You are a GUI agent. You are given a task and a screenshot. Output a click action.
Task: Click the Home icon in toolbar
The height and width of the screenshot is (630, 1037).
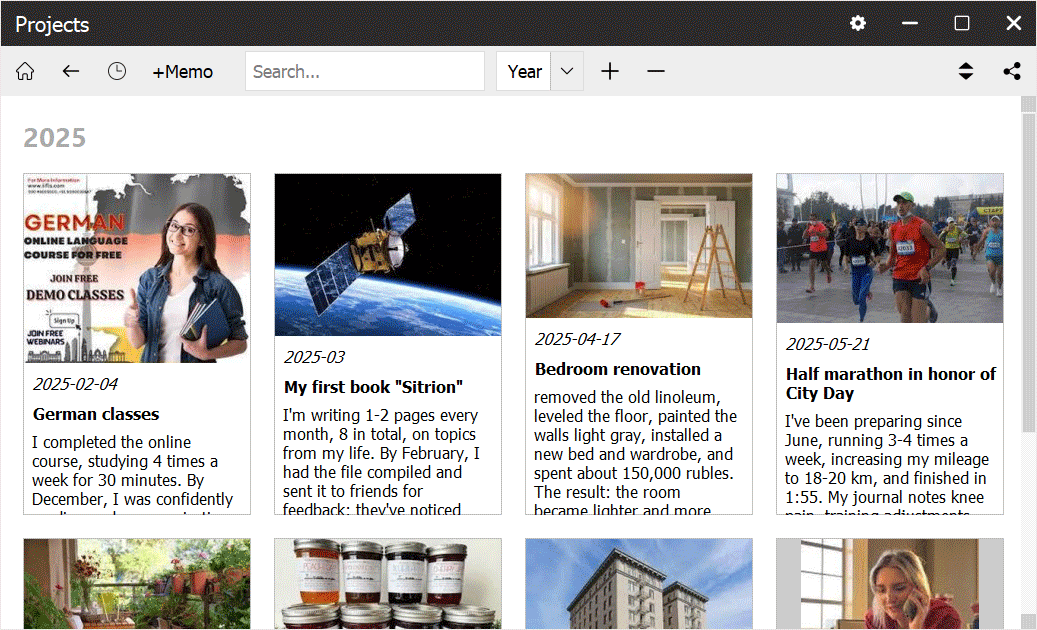pos(25,72)
